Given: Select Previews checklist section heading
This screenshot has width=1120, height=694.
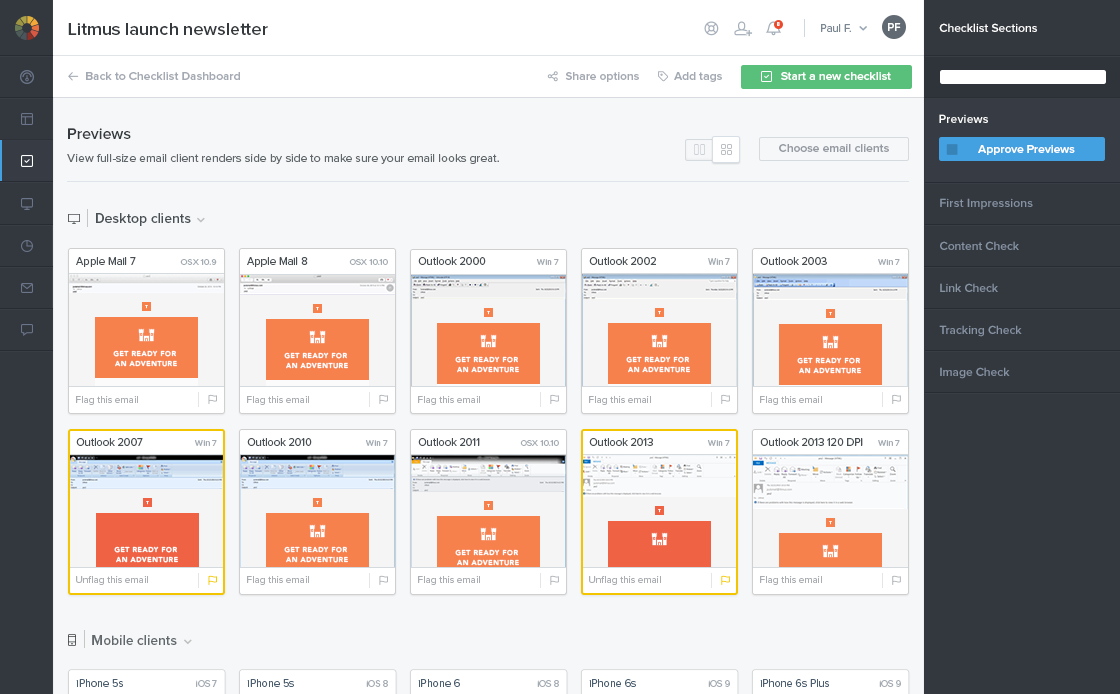Looking at the screenshot, I should click(963, 119).
